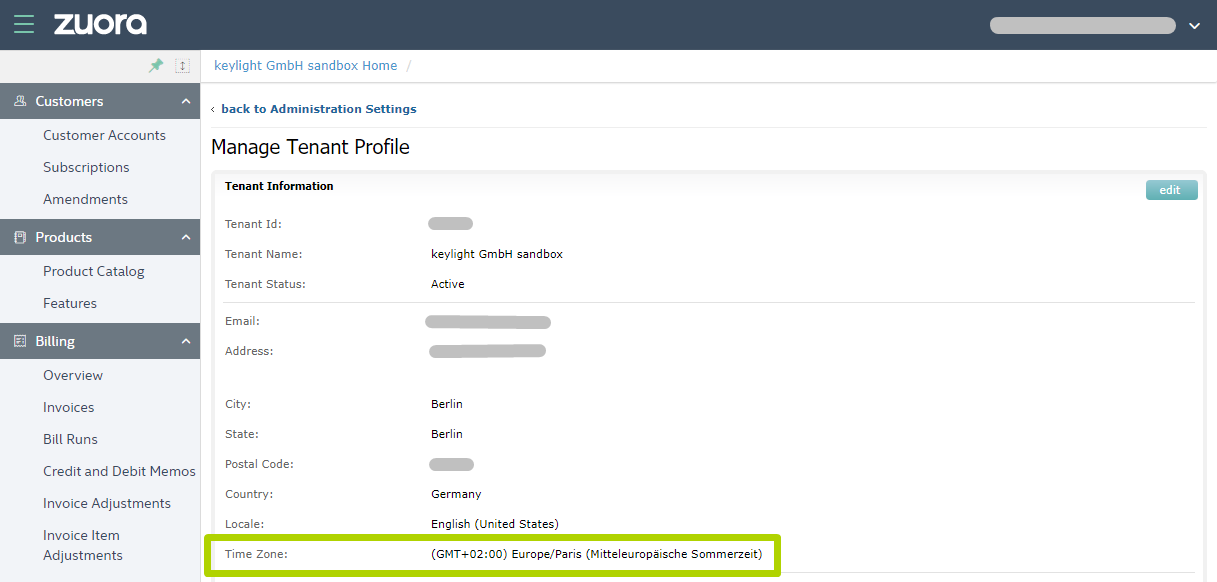The width and height of the screenshot is (1217, 582).
Task: Go to Features
Action: [x=70, y=303]
